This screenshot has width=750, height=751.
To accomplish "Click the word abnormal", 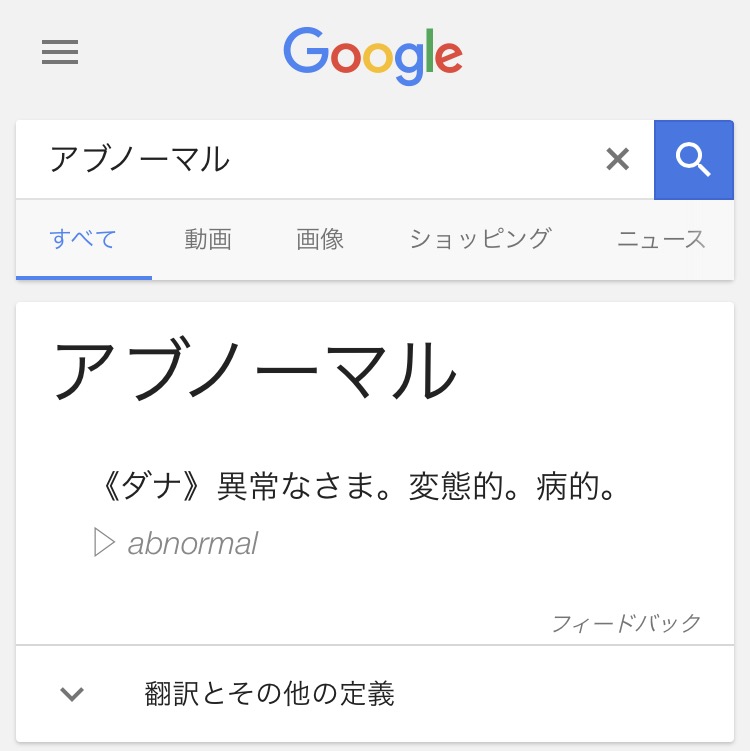I will 193,543.
